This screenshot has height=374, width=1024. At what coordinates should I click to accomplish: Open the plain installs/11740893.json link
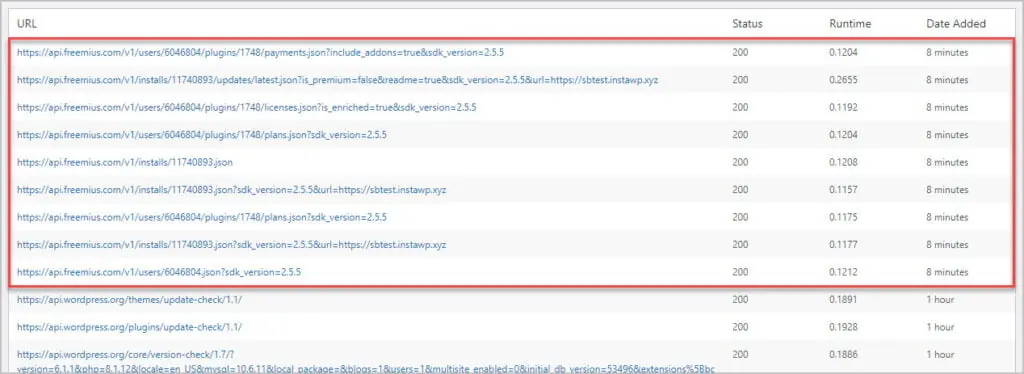(x=125, y=162)
